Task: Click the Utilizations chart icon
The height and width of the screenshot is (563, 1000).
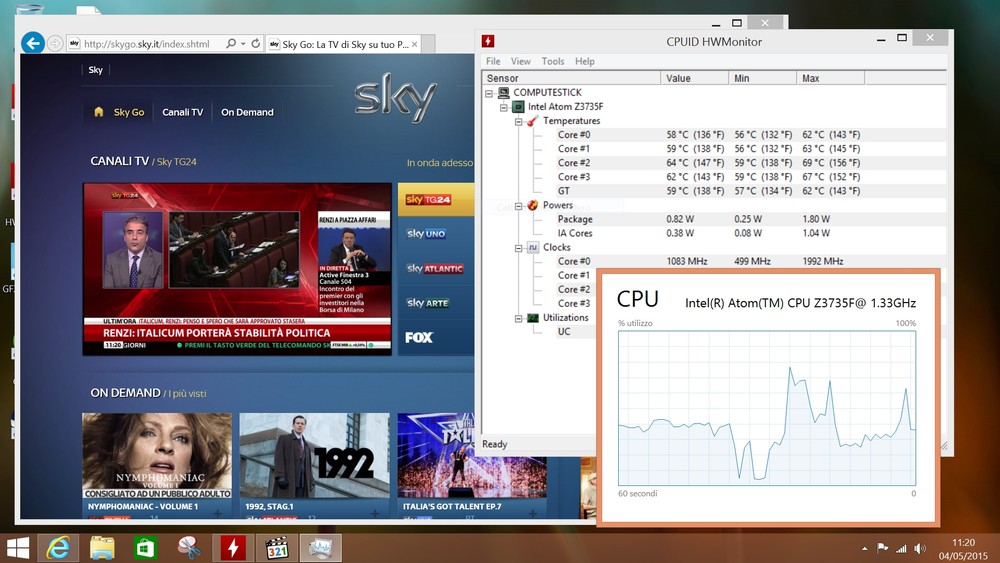Action: pos(533,318)
